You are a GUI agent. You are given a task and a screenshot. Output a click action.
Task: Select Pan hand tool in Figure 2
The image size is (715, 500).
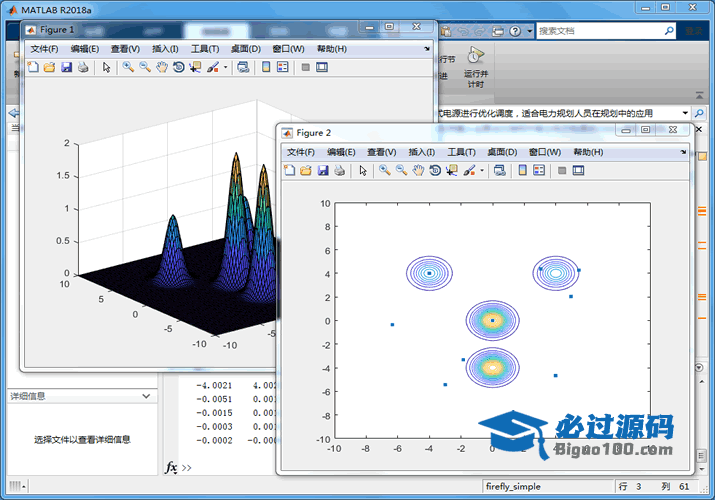tap(418, 170)
